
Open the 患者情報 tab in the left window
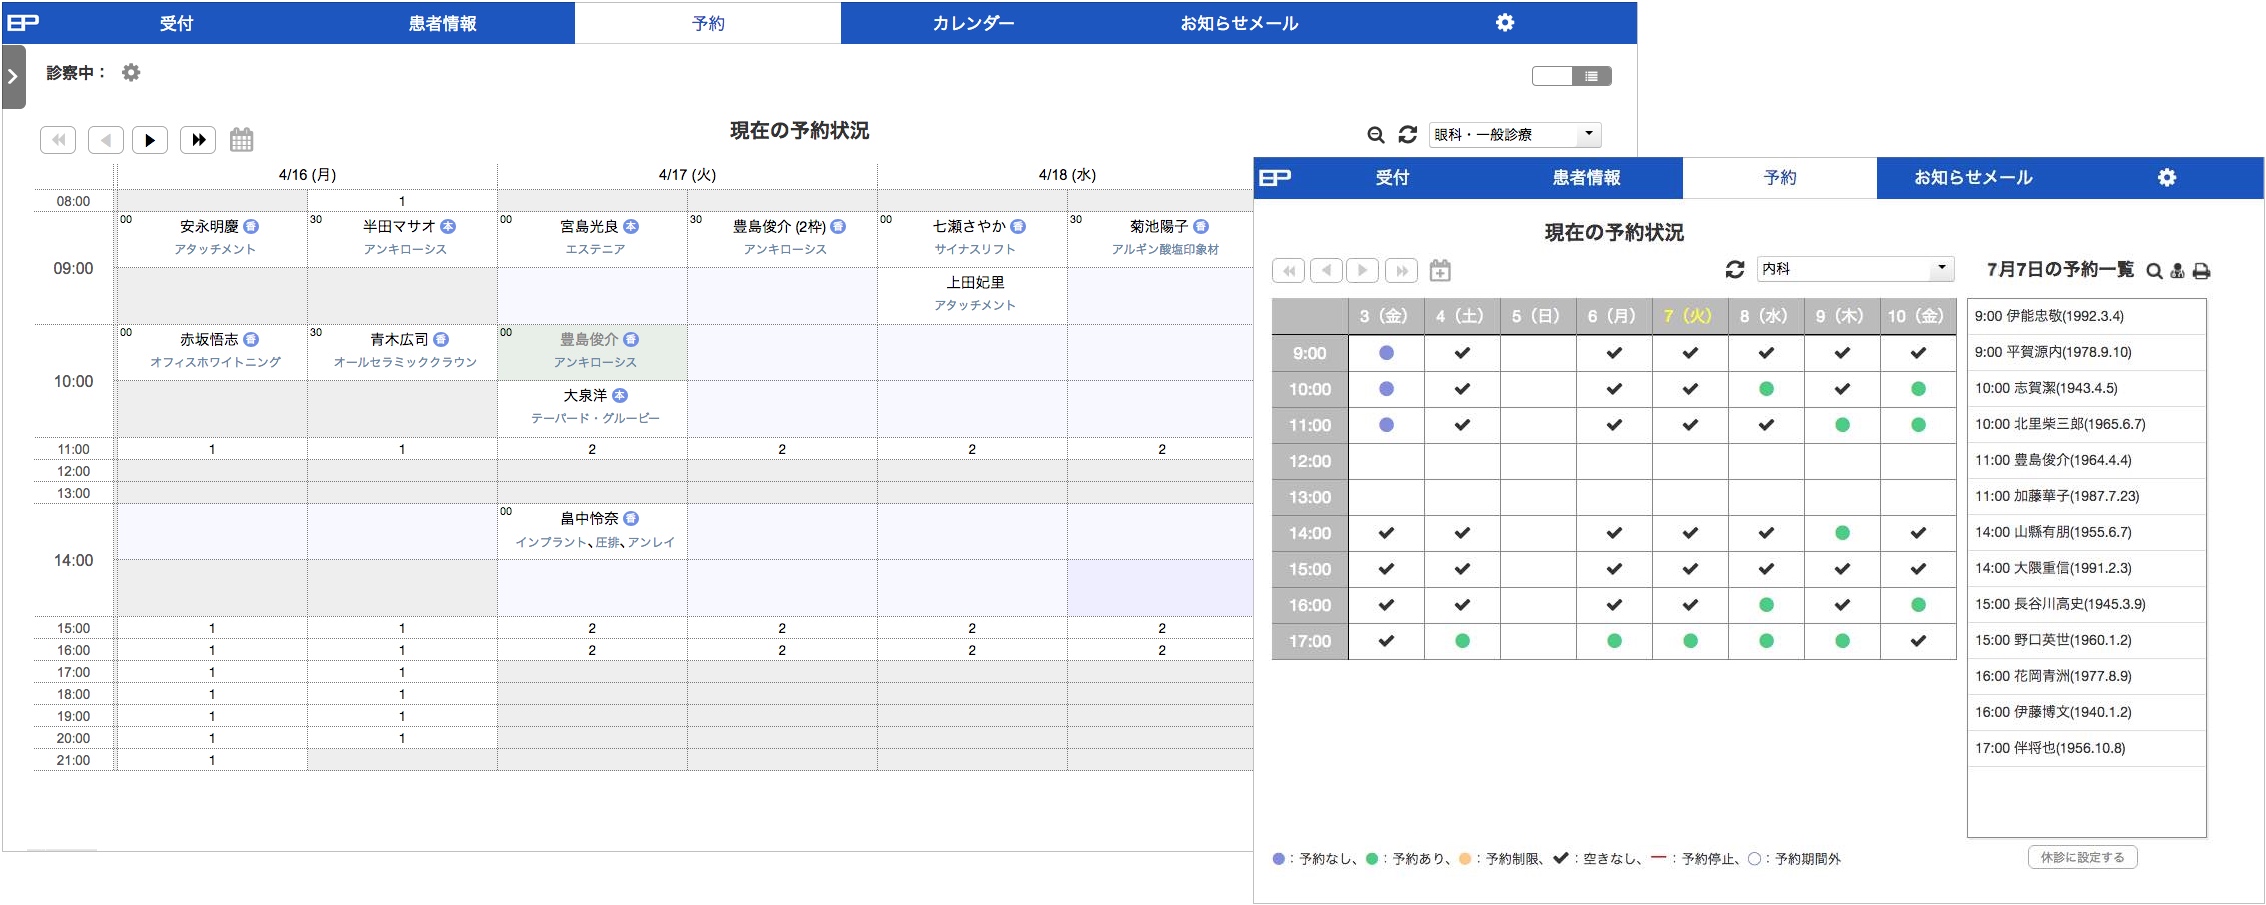click(442, 23)
